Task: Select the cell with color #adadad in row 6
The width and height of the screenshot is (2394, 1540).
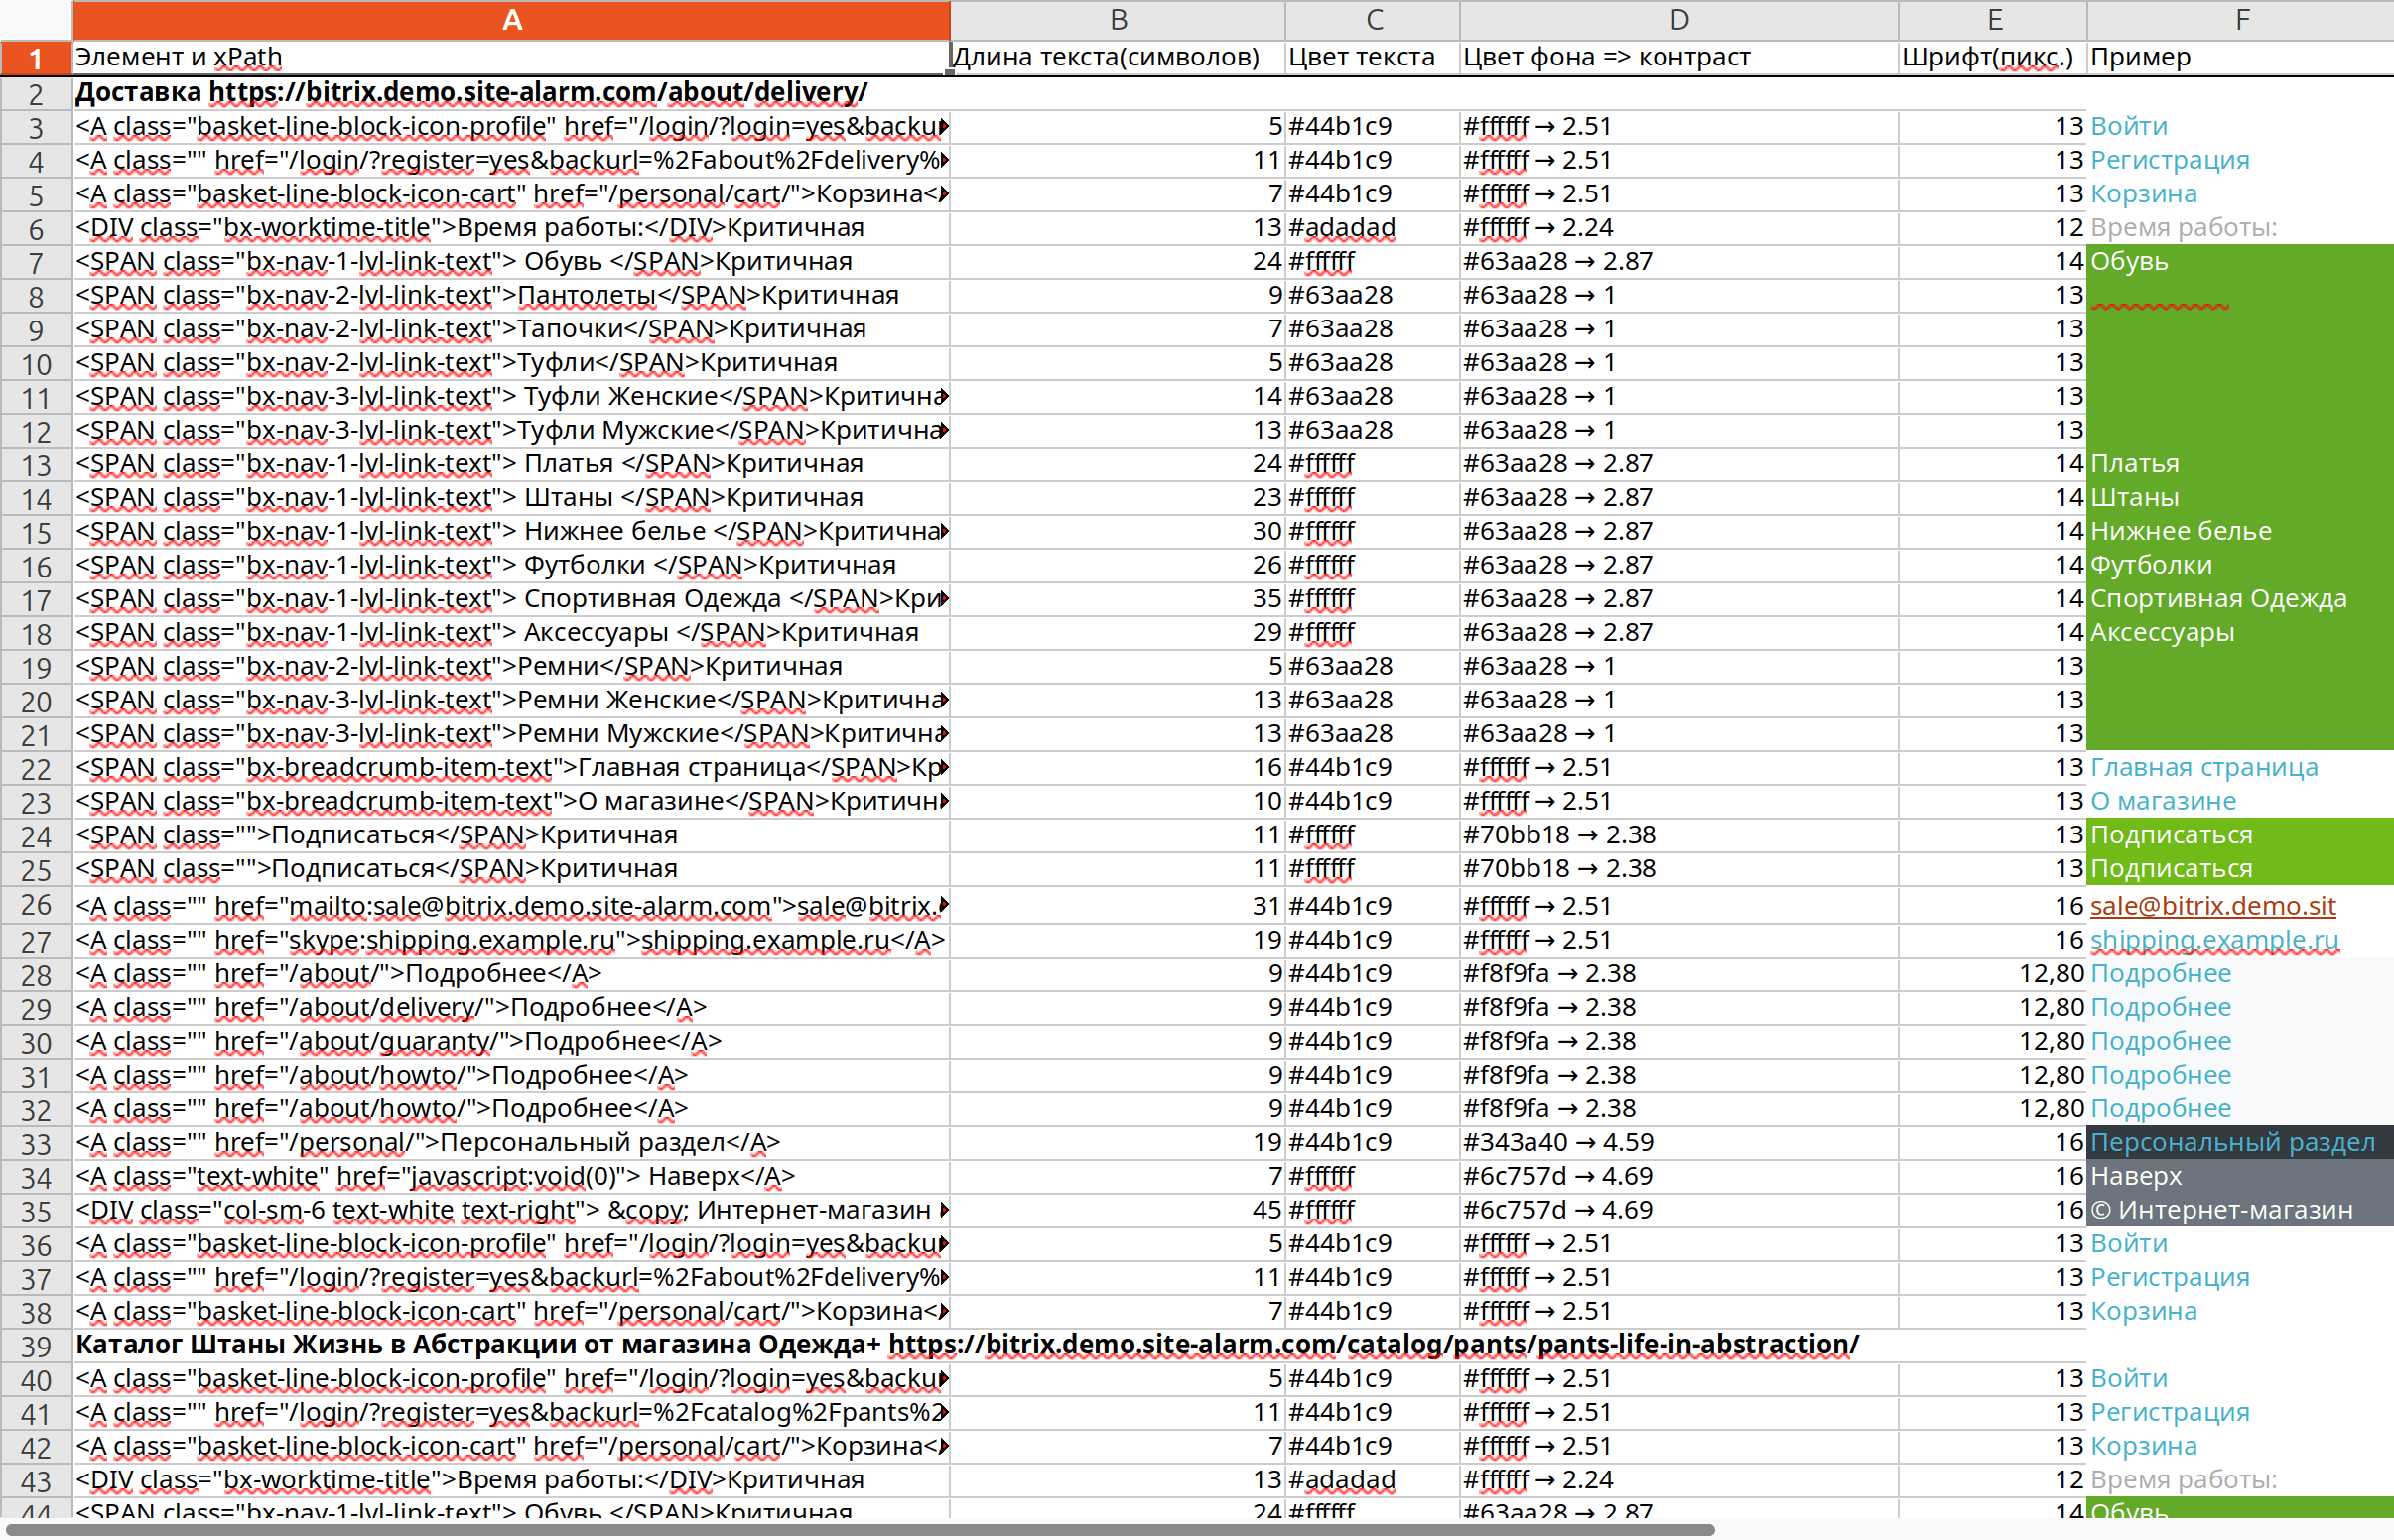Action: 1371,228
